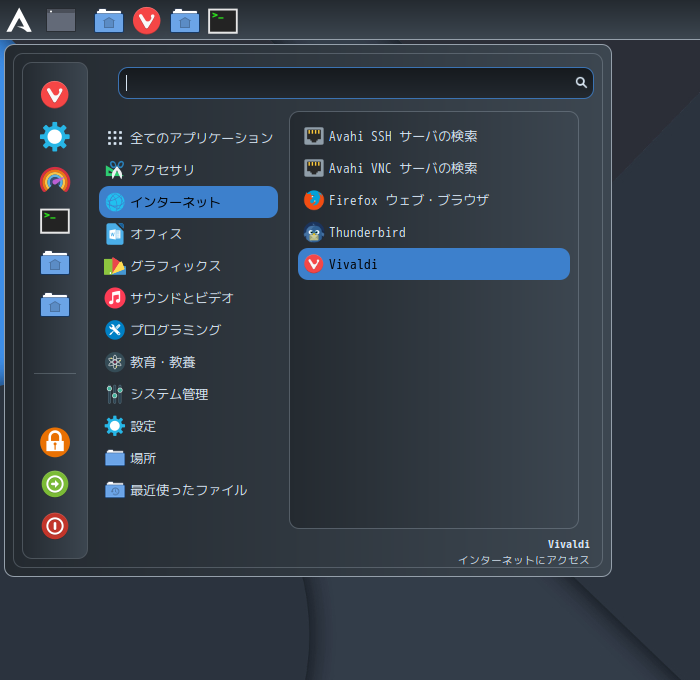Launch Thunderbird mail client
The height and width of the screenshot is (680, 700).
tap(434, 233)
